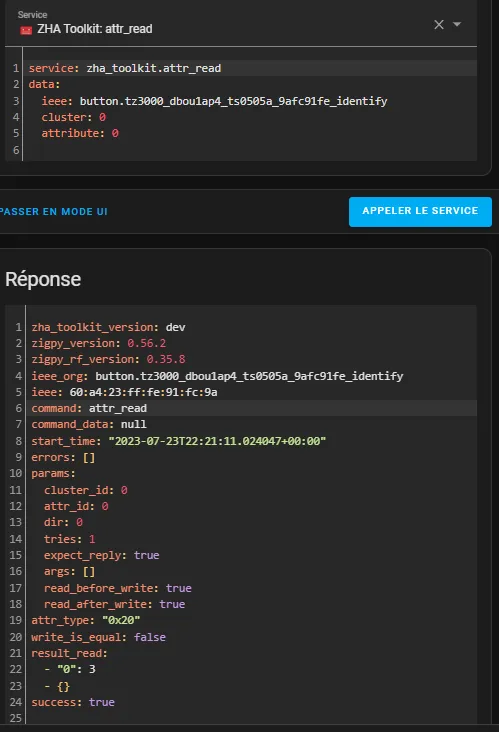This screenshot has height=732, width=499.
Task: Place cursor on empty line 25 of response
Action: coord(252,718)
